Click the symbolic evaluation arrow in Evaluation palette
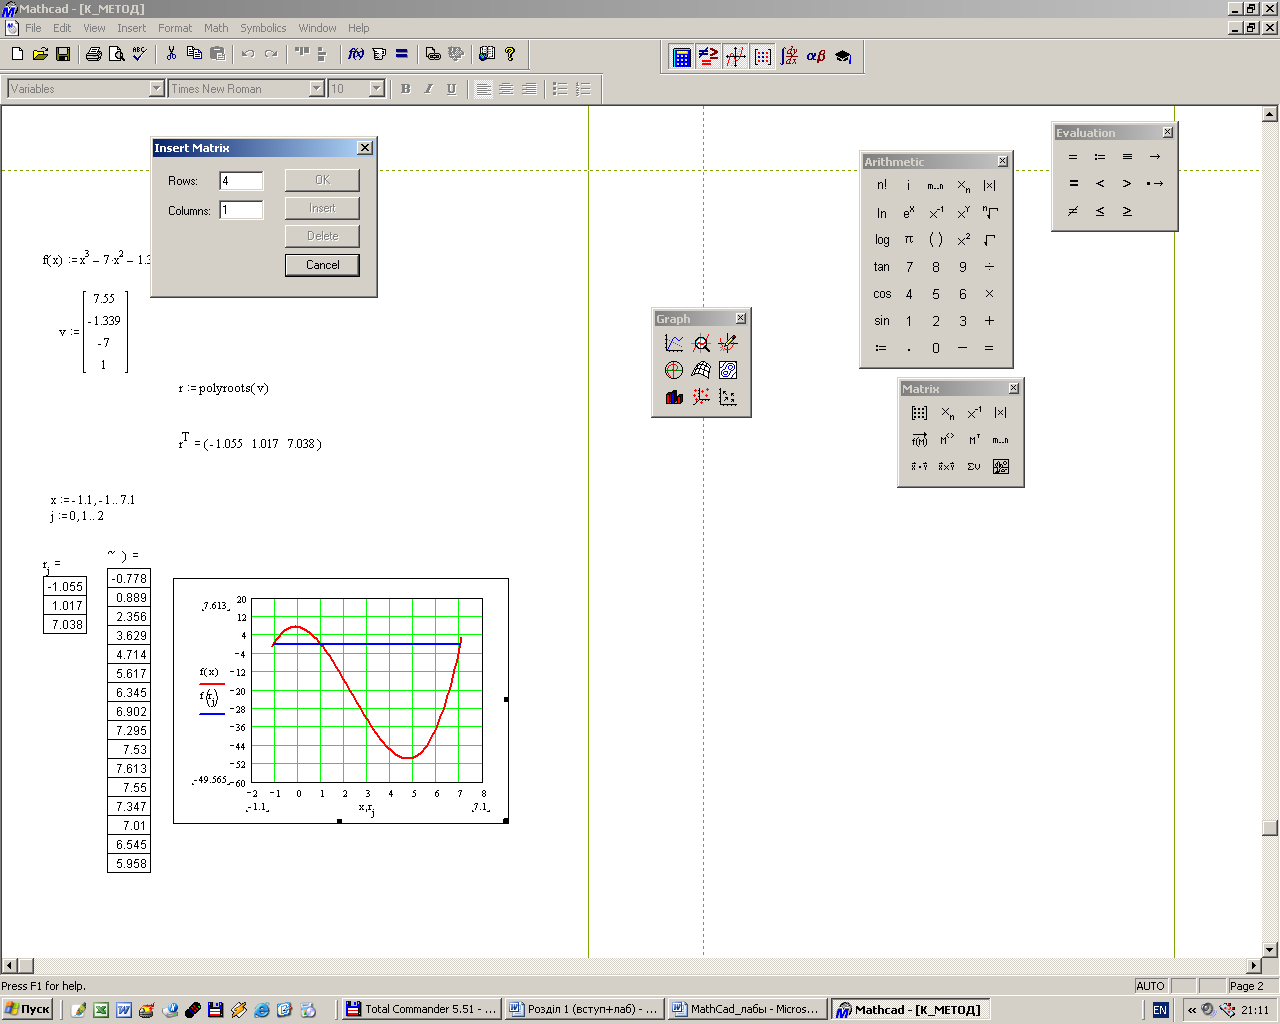 coord(1155,157)
